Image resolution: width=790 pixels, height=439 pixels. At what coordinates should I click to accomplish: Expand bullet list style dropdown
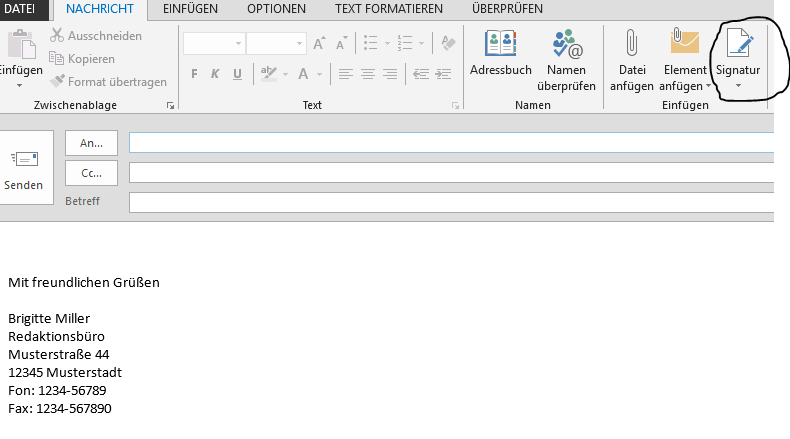(387, 44)
